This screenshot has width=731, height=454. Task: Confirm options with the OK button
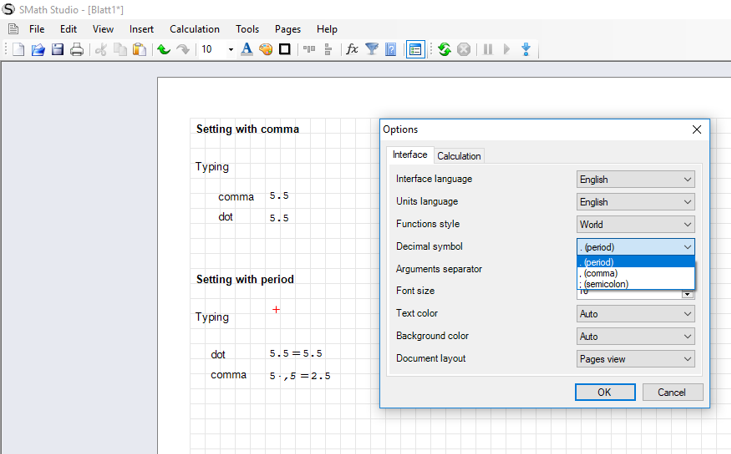point(604,392)
